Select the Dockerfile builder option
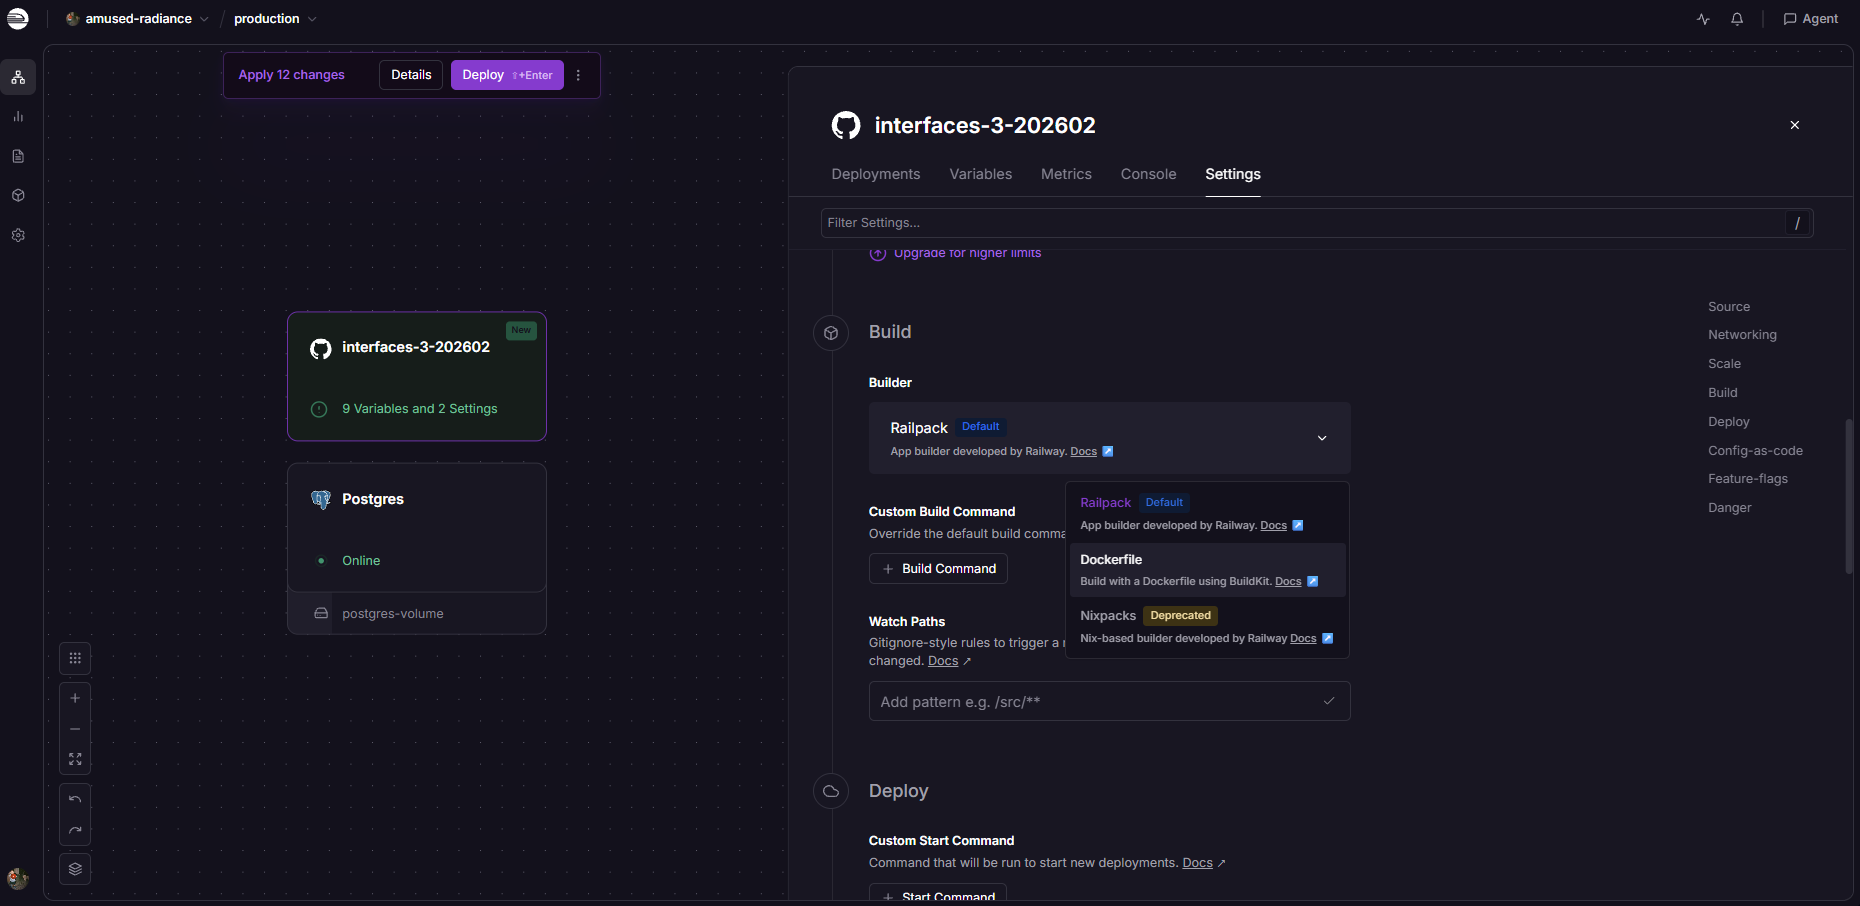The height and width of the screenshot is (906, 1860). (1208, 570)
